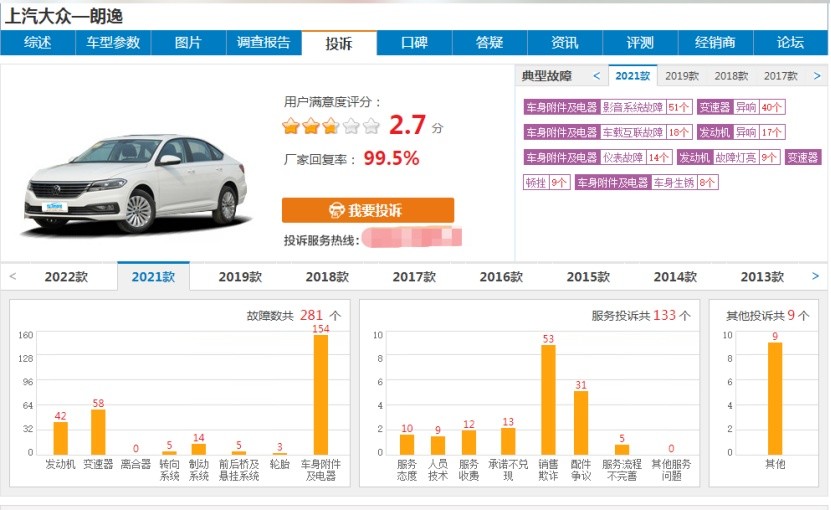Click the 服务流程不完善 axis label
831x510 pixels.
point(622,470)
